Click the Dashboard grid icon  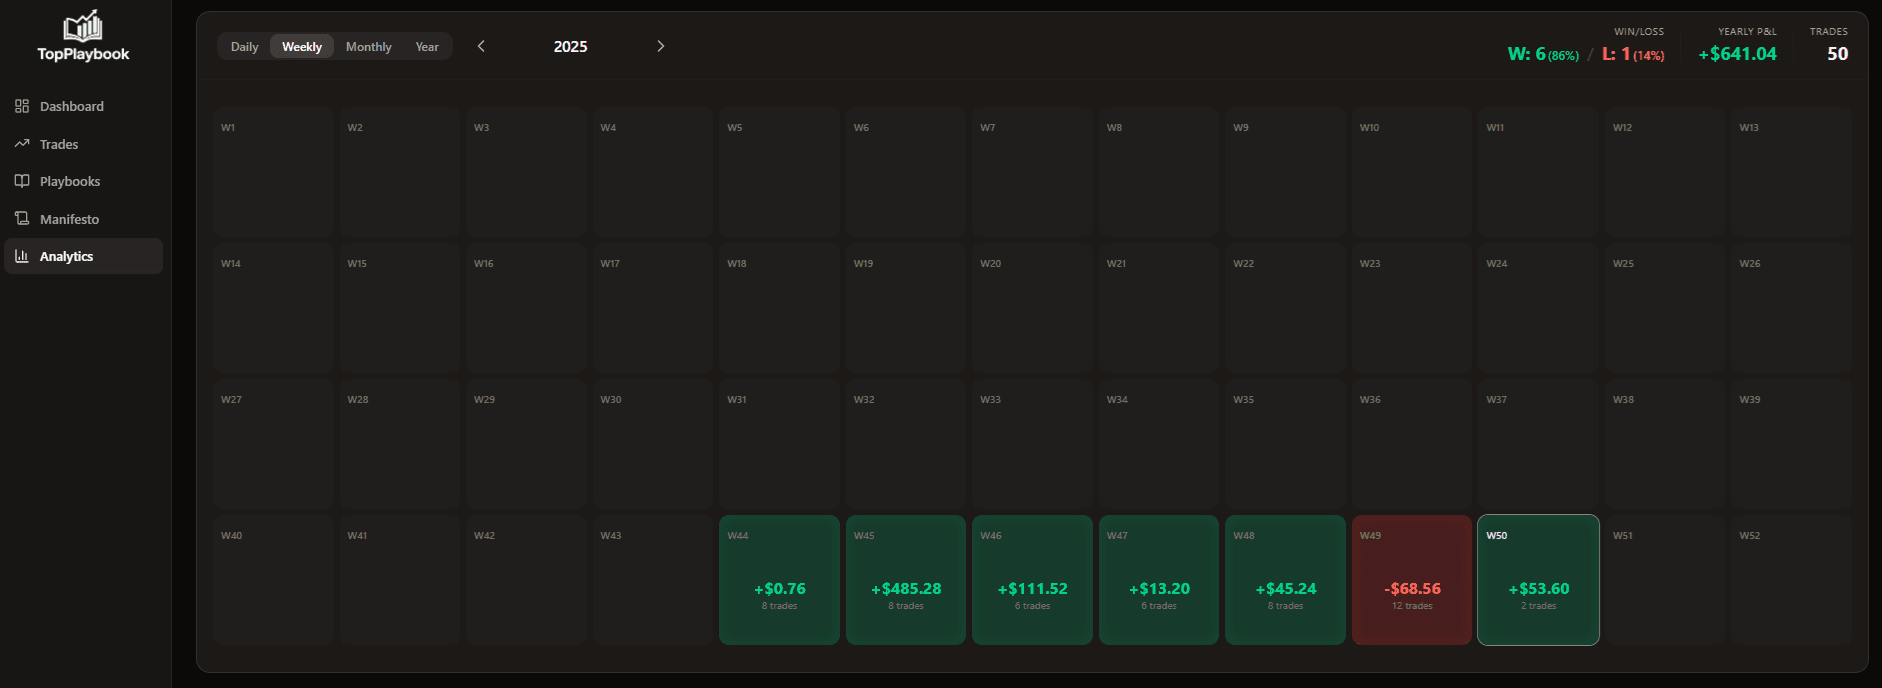coord(22,106)
